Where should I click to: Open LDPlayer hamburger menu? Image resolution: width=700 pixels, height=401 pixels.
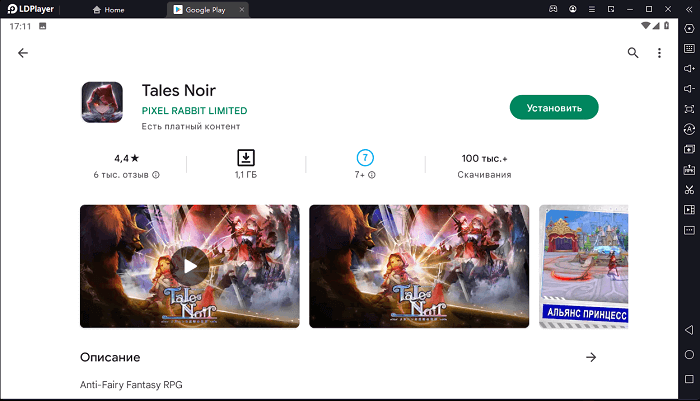592,9
